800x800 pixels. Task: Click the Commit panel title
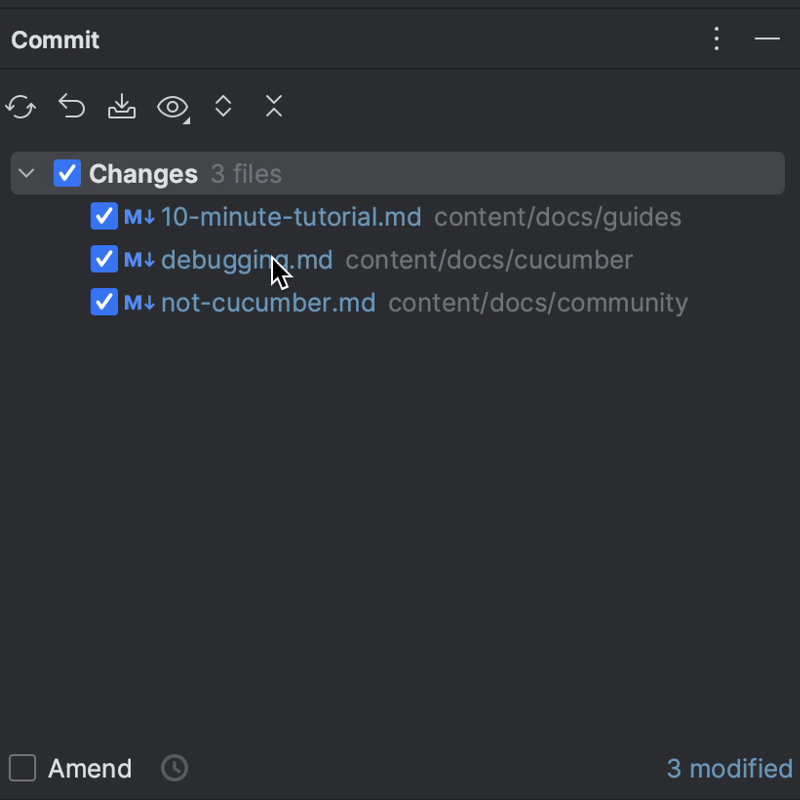(55, 40)
